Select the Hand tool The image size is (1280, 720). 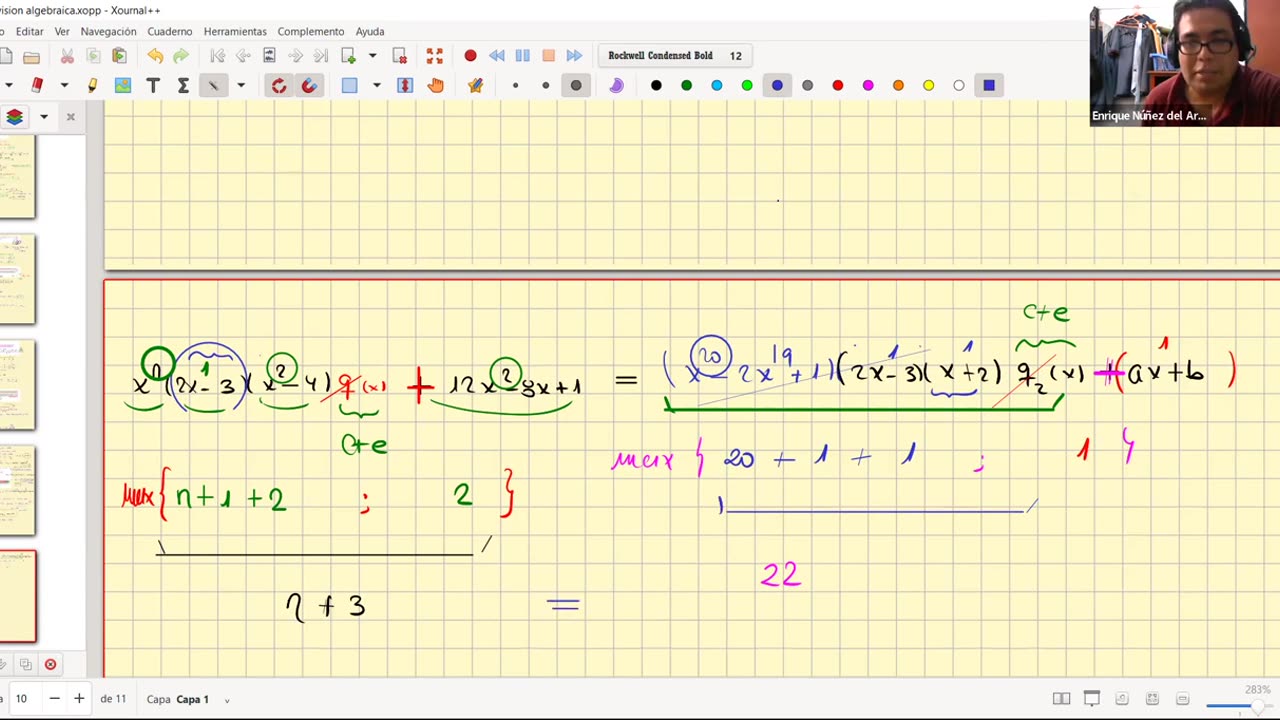435,86
